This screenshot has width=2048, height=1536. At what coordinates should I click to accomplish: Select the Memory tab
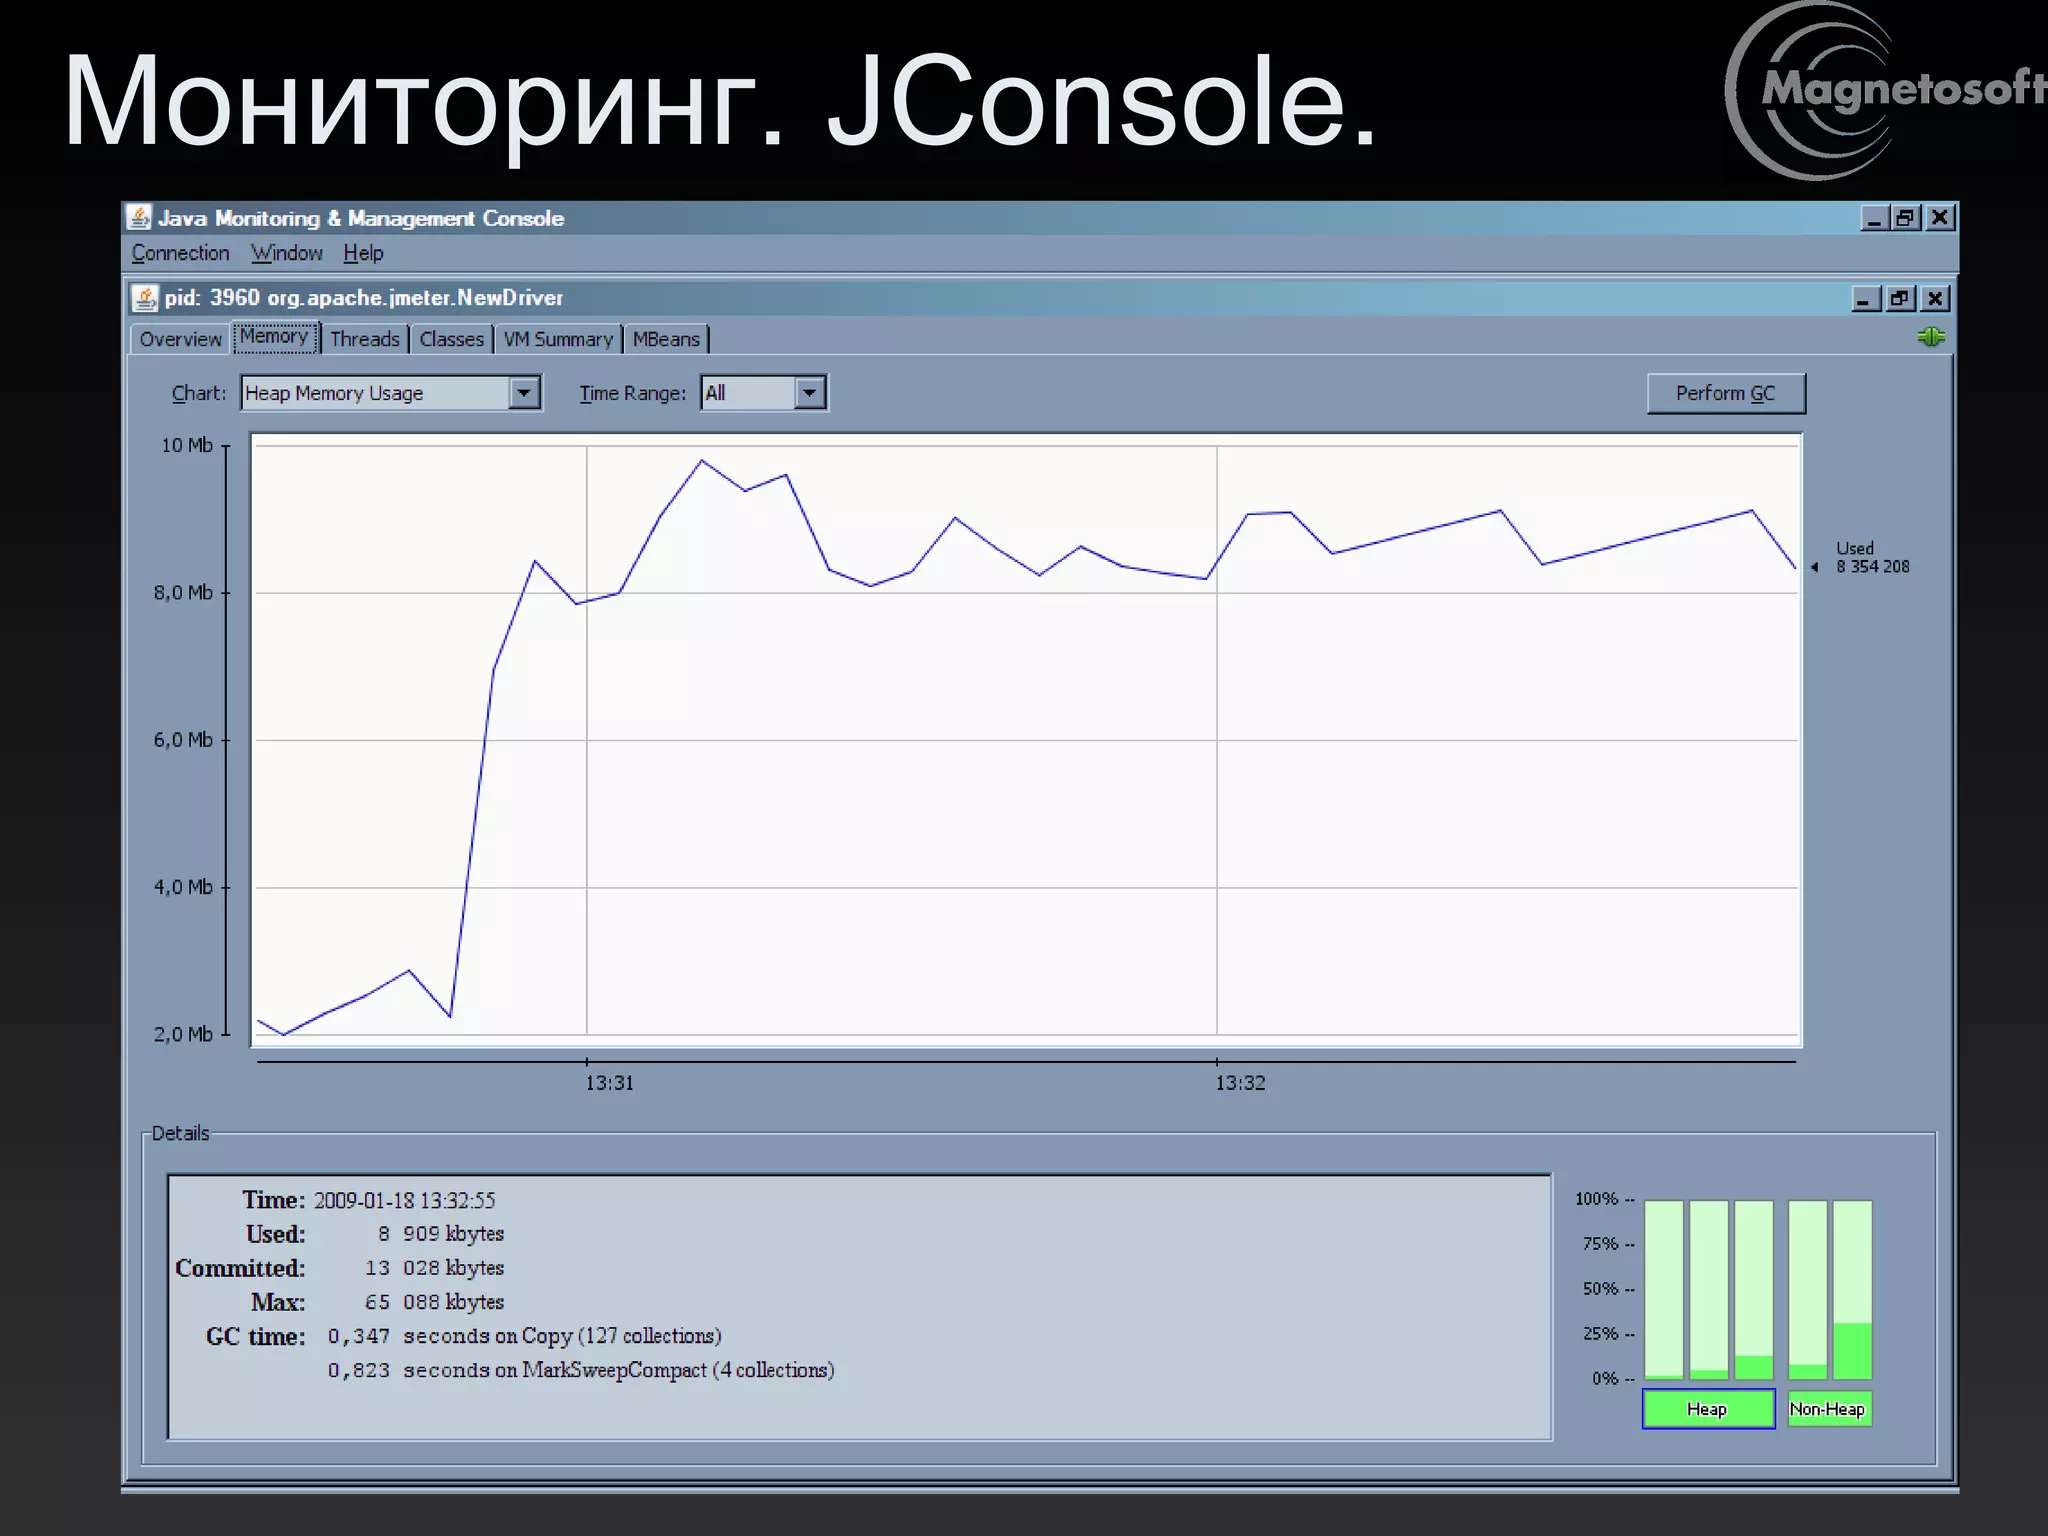coord(274,336)
